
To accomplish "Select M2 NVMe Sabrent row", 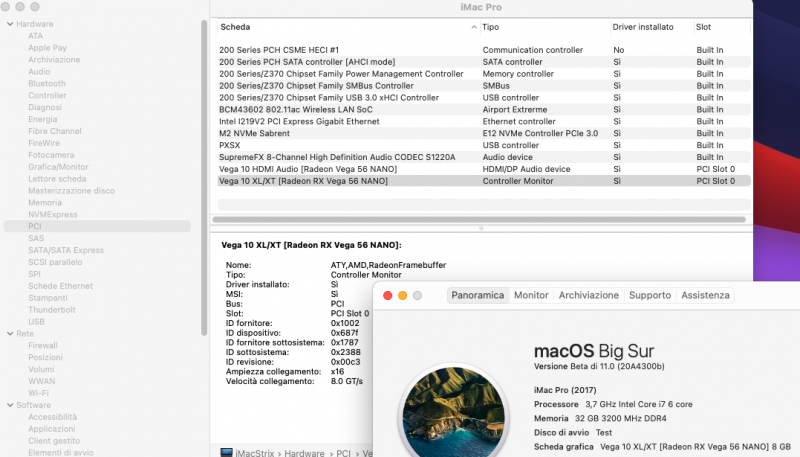I will 484,133.
